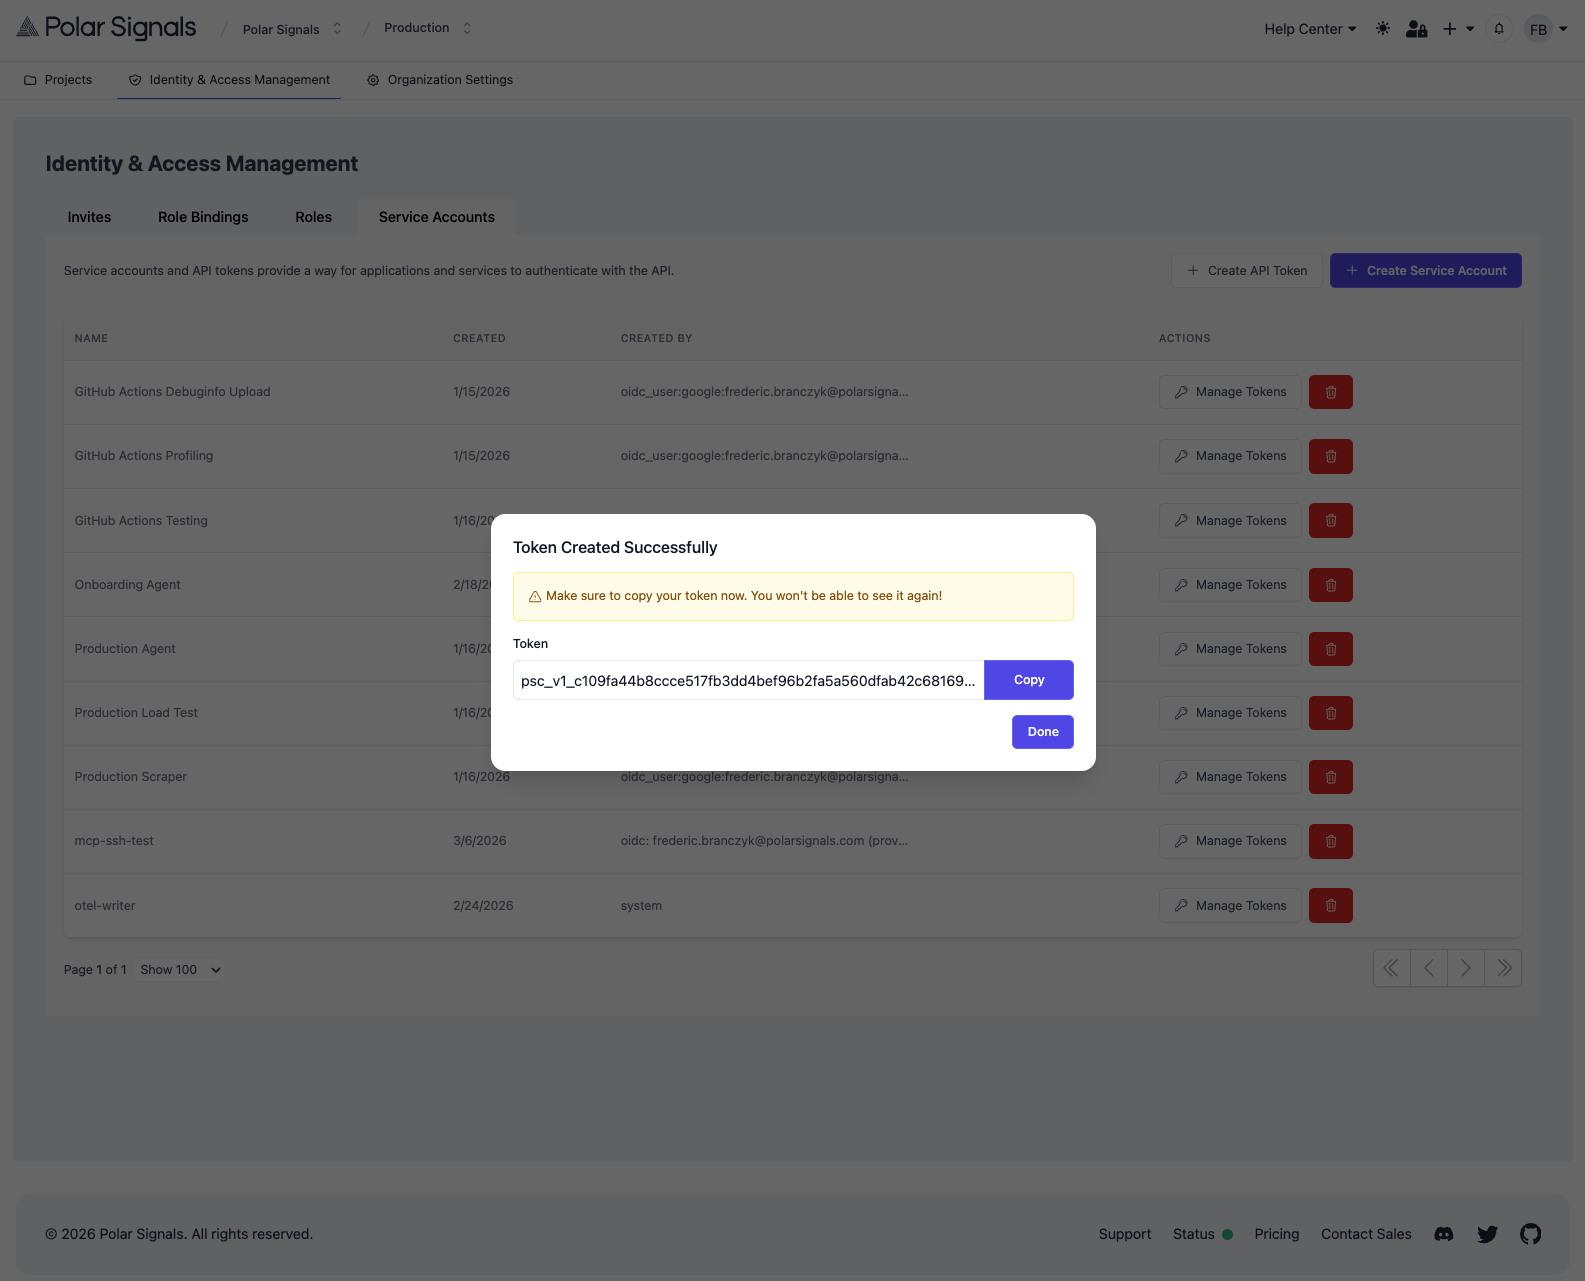Open the Status footer link
1585x1281 pixels.
tap(1203, 1234)
